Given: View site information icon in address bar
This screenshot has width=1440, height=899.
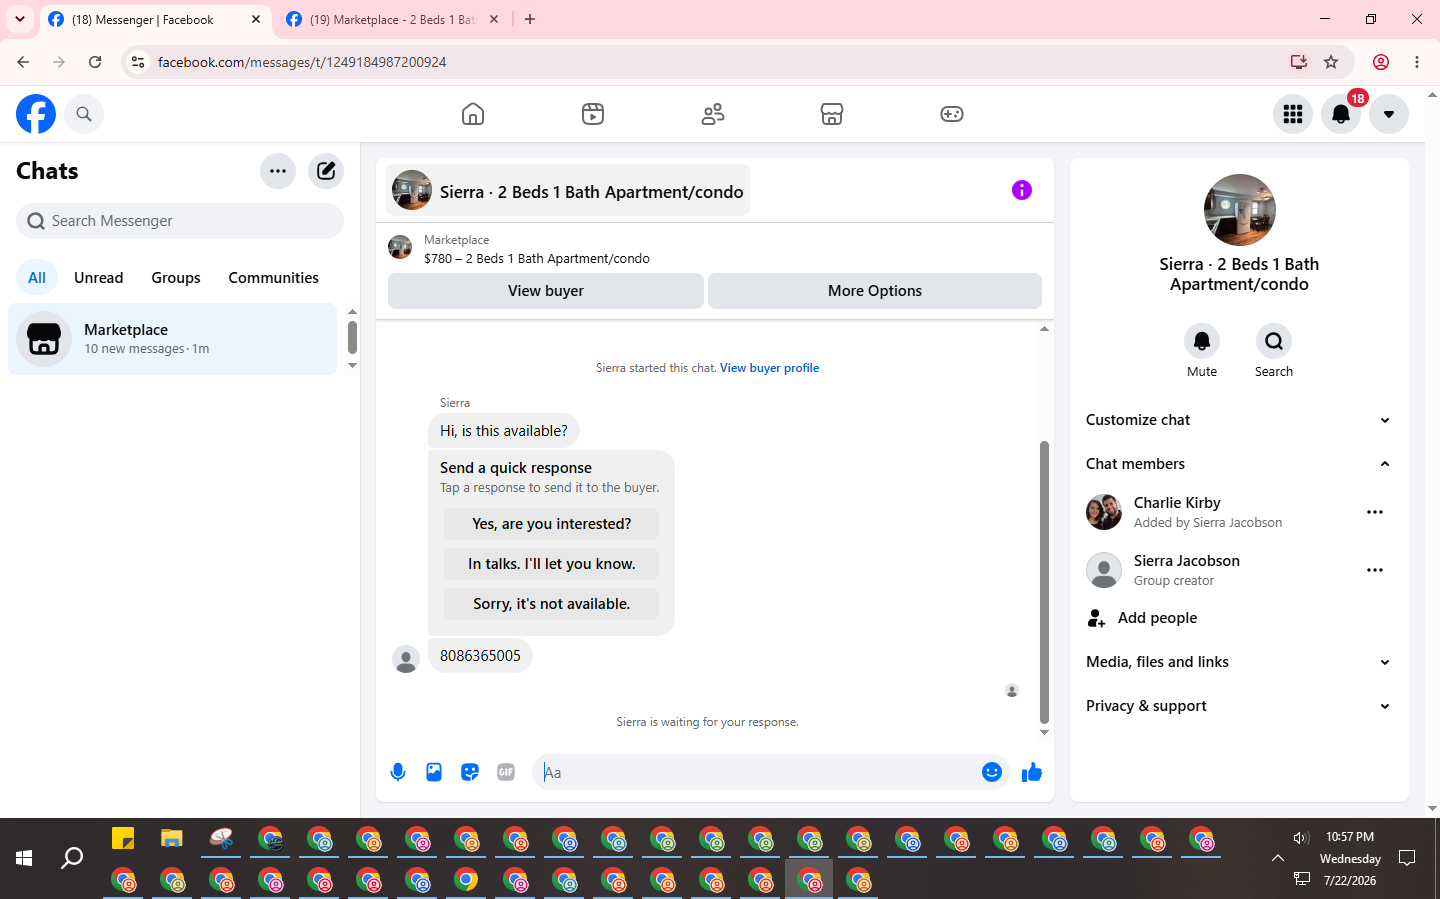Looking at the screenshot, I should [138, 62].
